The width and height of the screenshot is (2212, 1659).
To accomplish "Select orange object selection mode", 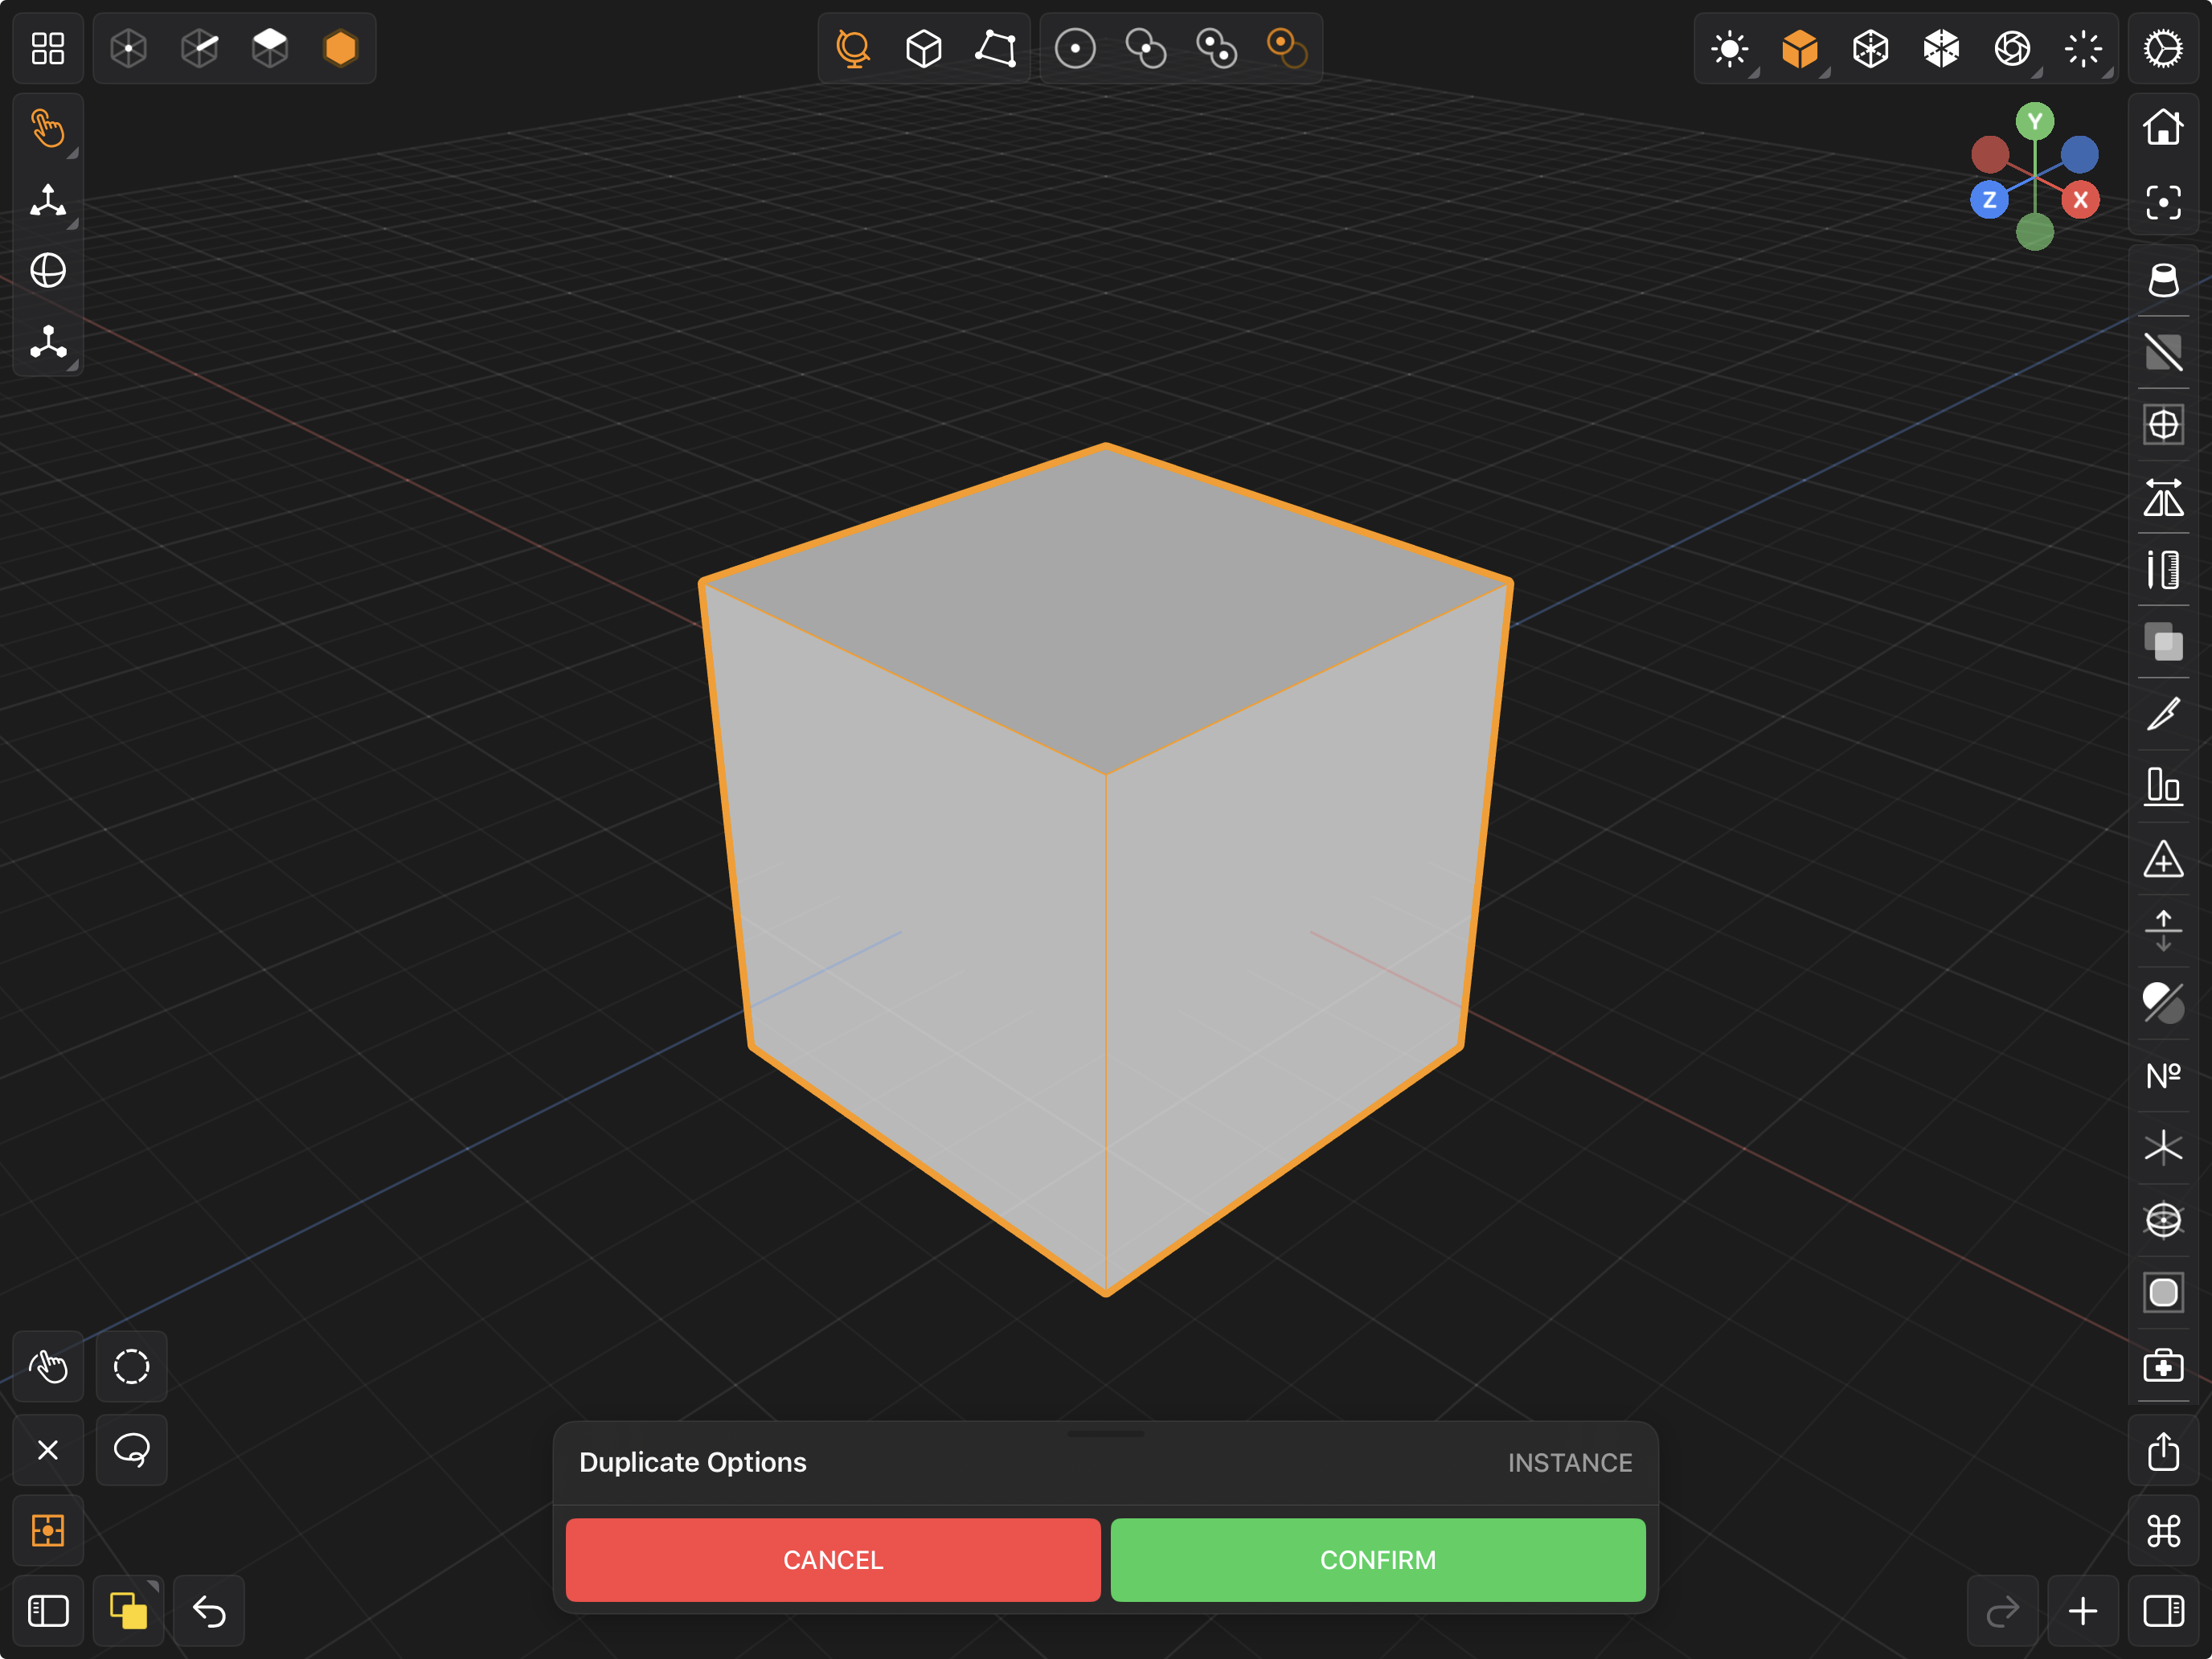I will point(341,48).
